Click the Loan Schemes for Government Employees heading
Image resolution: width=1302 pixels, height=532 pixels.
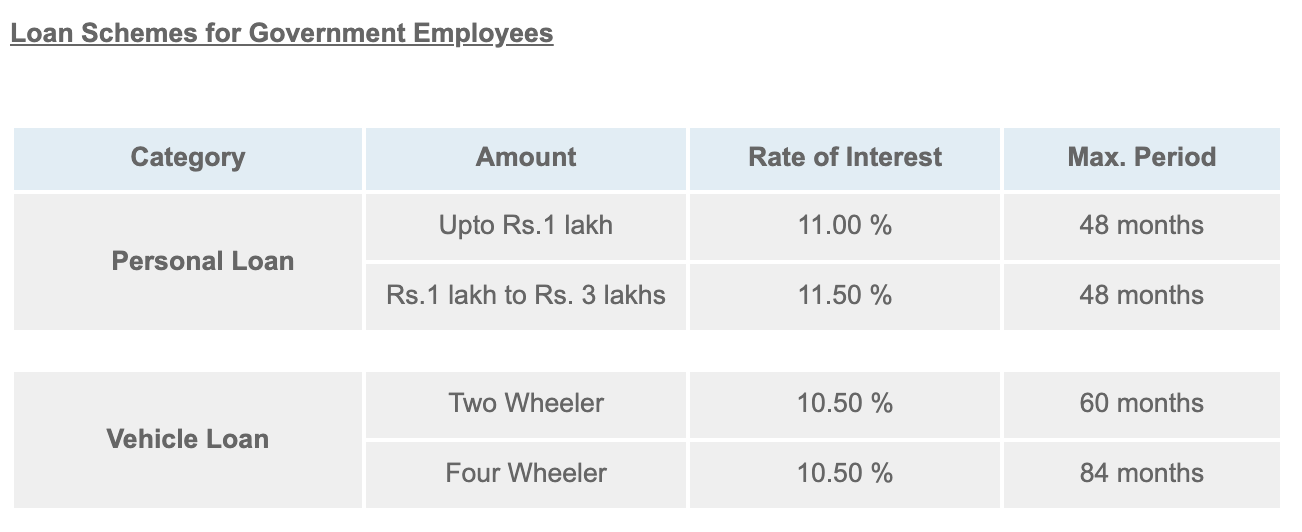(x=281, y=33)
